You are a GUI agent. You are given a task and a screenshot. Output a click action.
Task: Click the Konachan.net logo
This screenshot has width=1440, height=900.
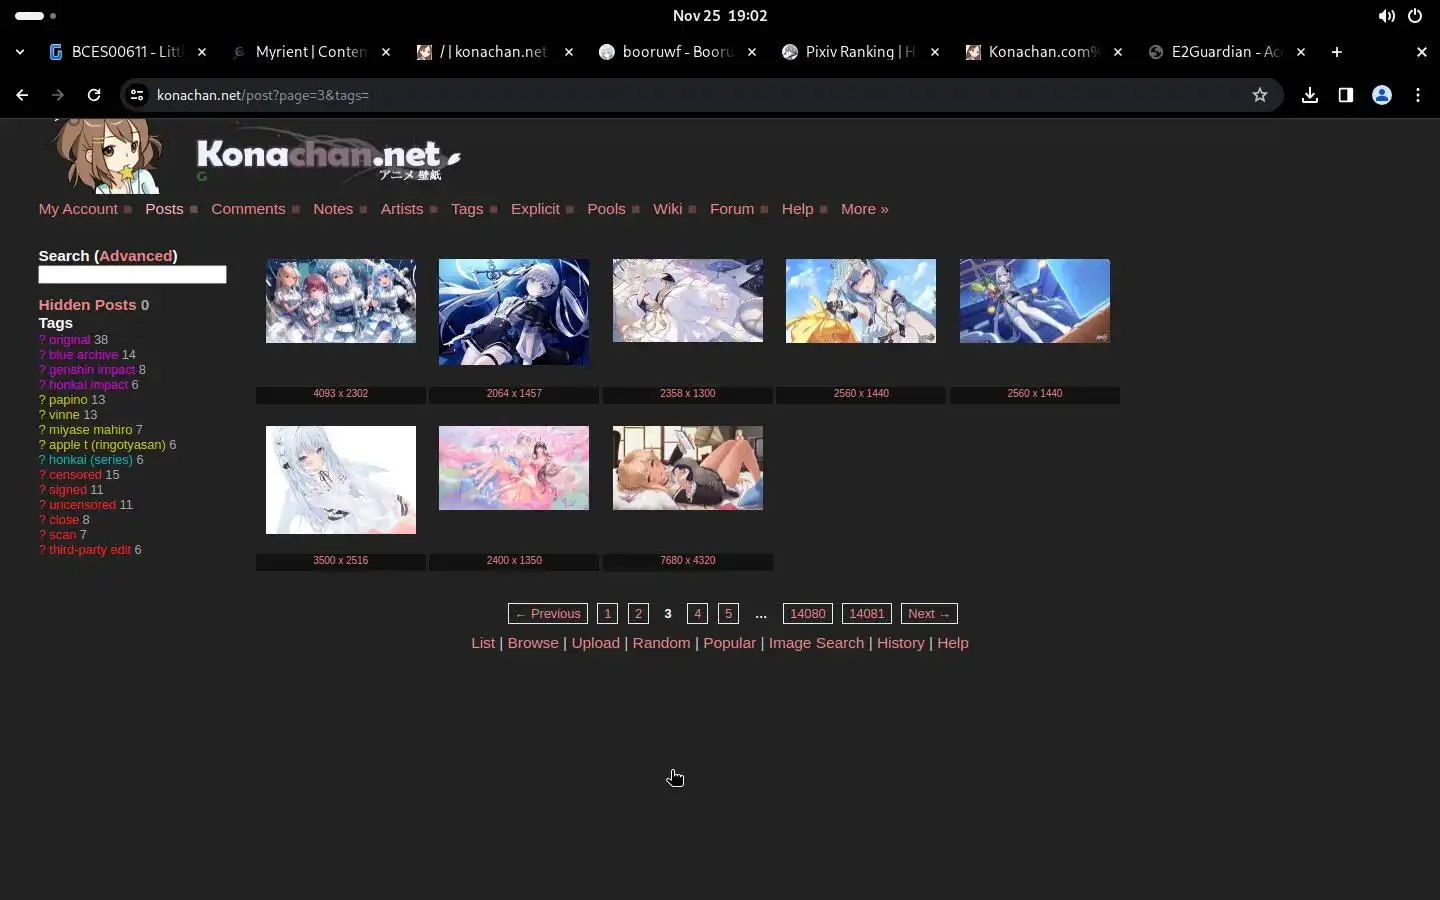(328, 157)
